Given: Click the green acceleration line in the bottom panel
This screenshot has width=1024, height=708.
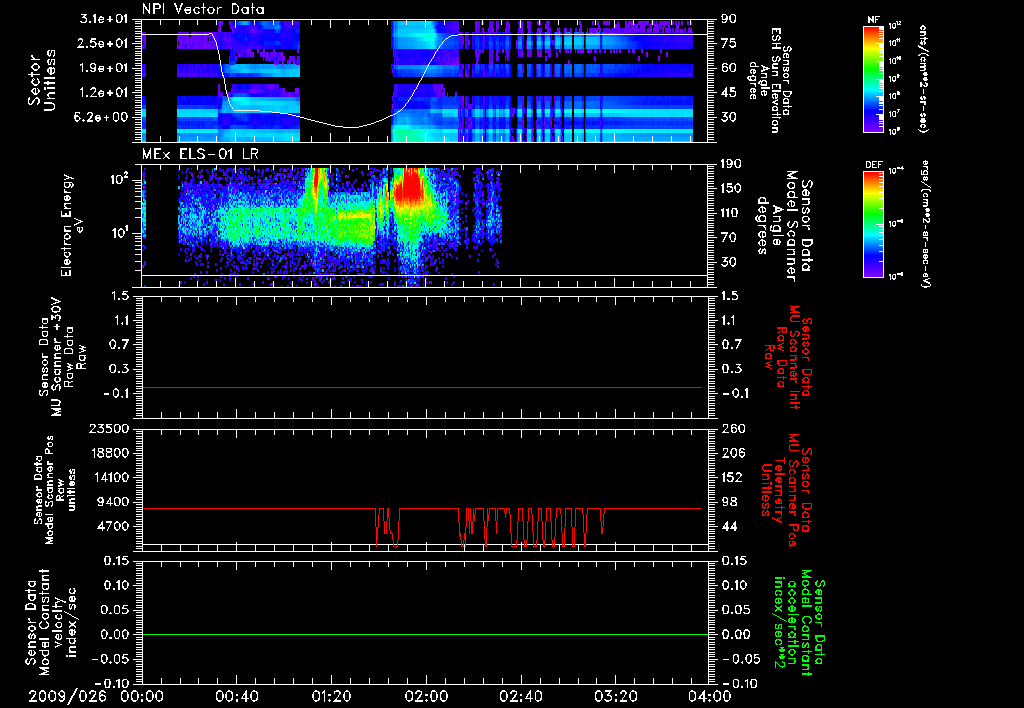Looking at the screenshot, I should [x=425, y=634].
